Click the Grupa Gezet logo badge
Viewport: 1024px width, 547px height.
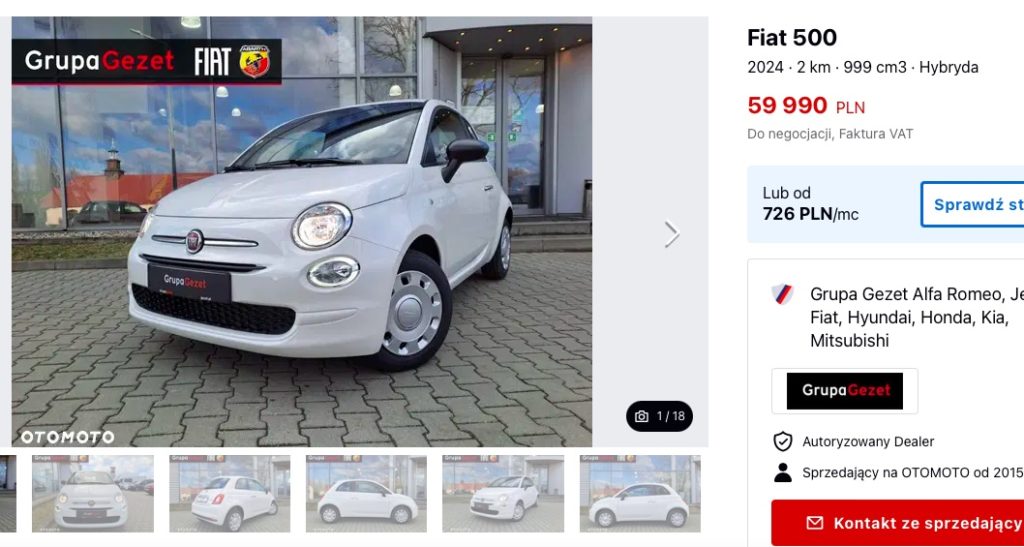[844, 391]
